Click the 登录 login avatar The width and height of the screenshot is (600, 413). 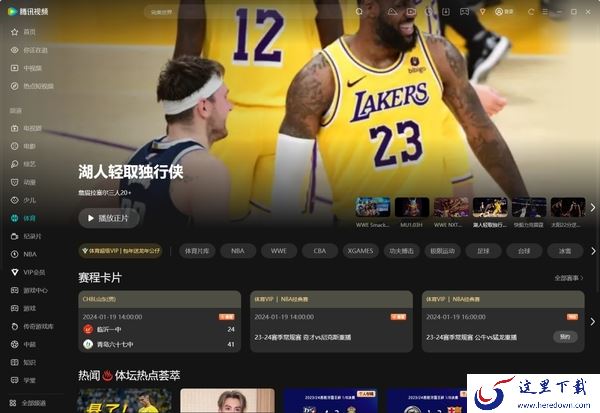click(504, 12)
